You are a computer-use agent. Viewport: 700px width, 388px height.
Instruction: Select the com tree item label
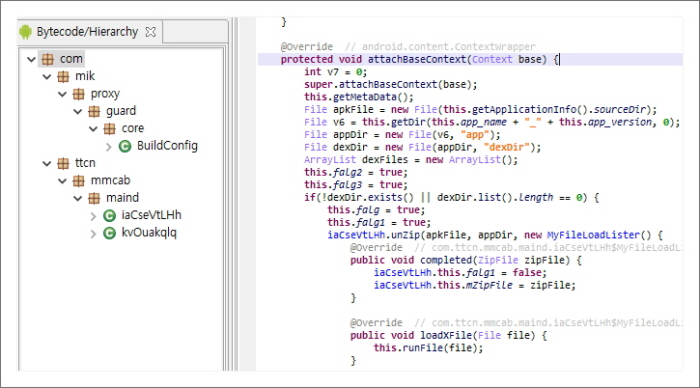tap(71, 59)
